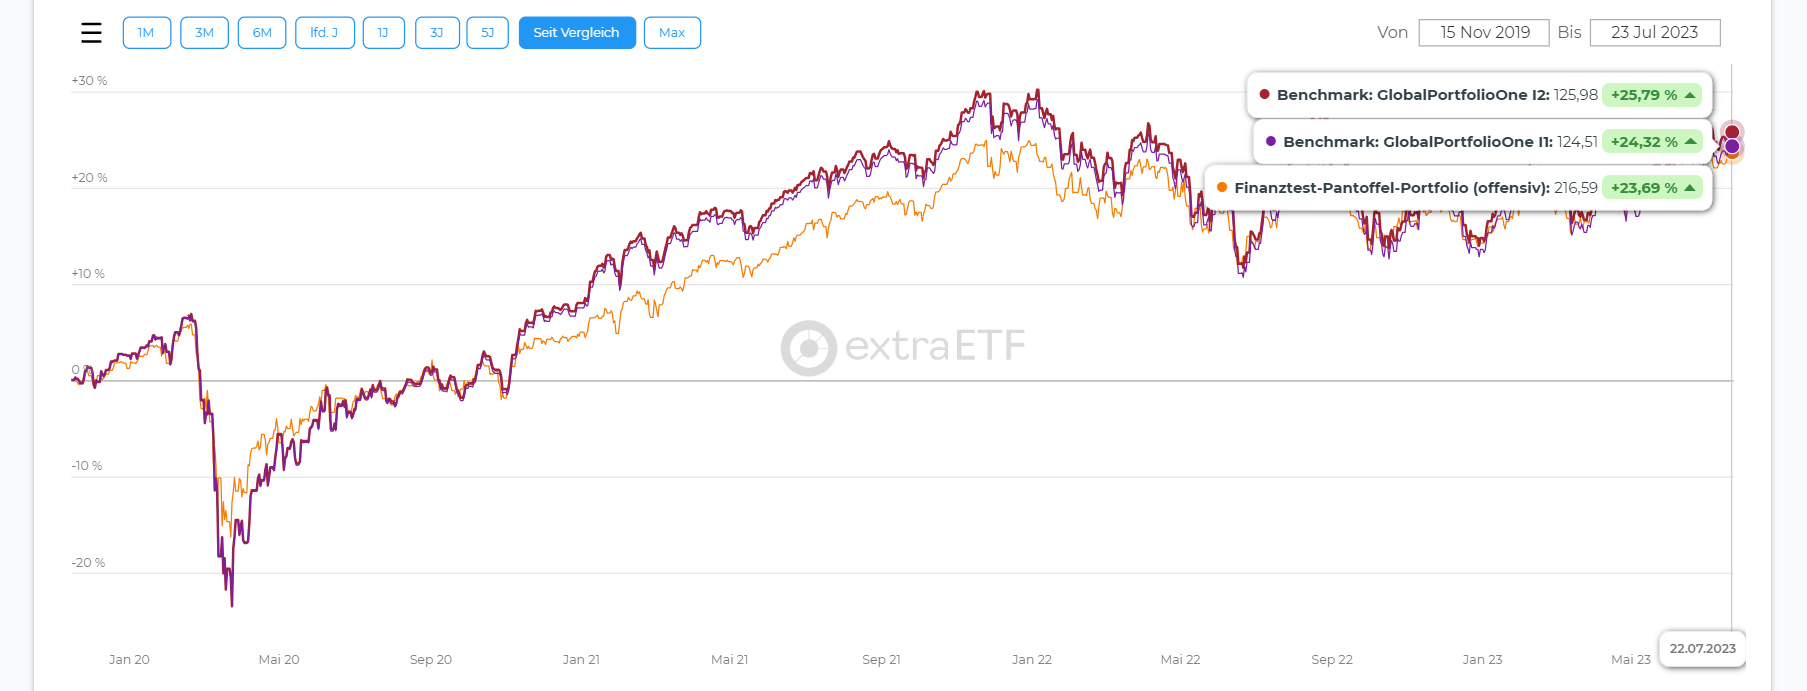Open the Bis end date field

pyautogui.click(x=1654, y=33)
